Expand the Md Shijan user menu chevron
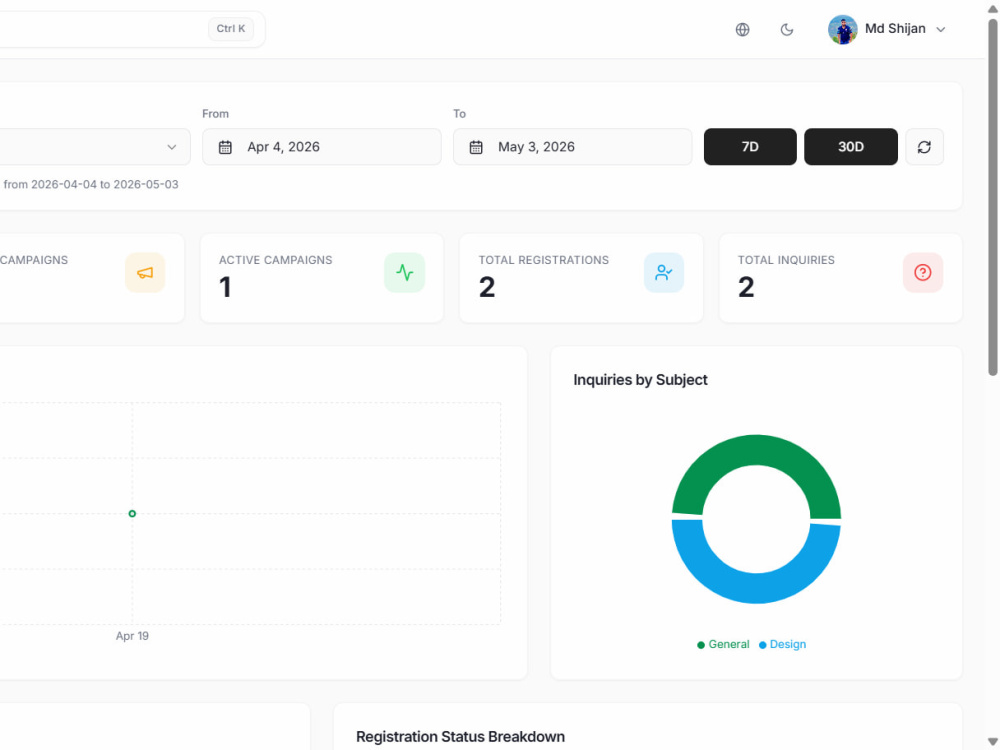 click(x=941, y=29)
